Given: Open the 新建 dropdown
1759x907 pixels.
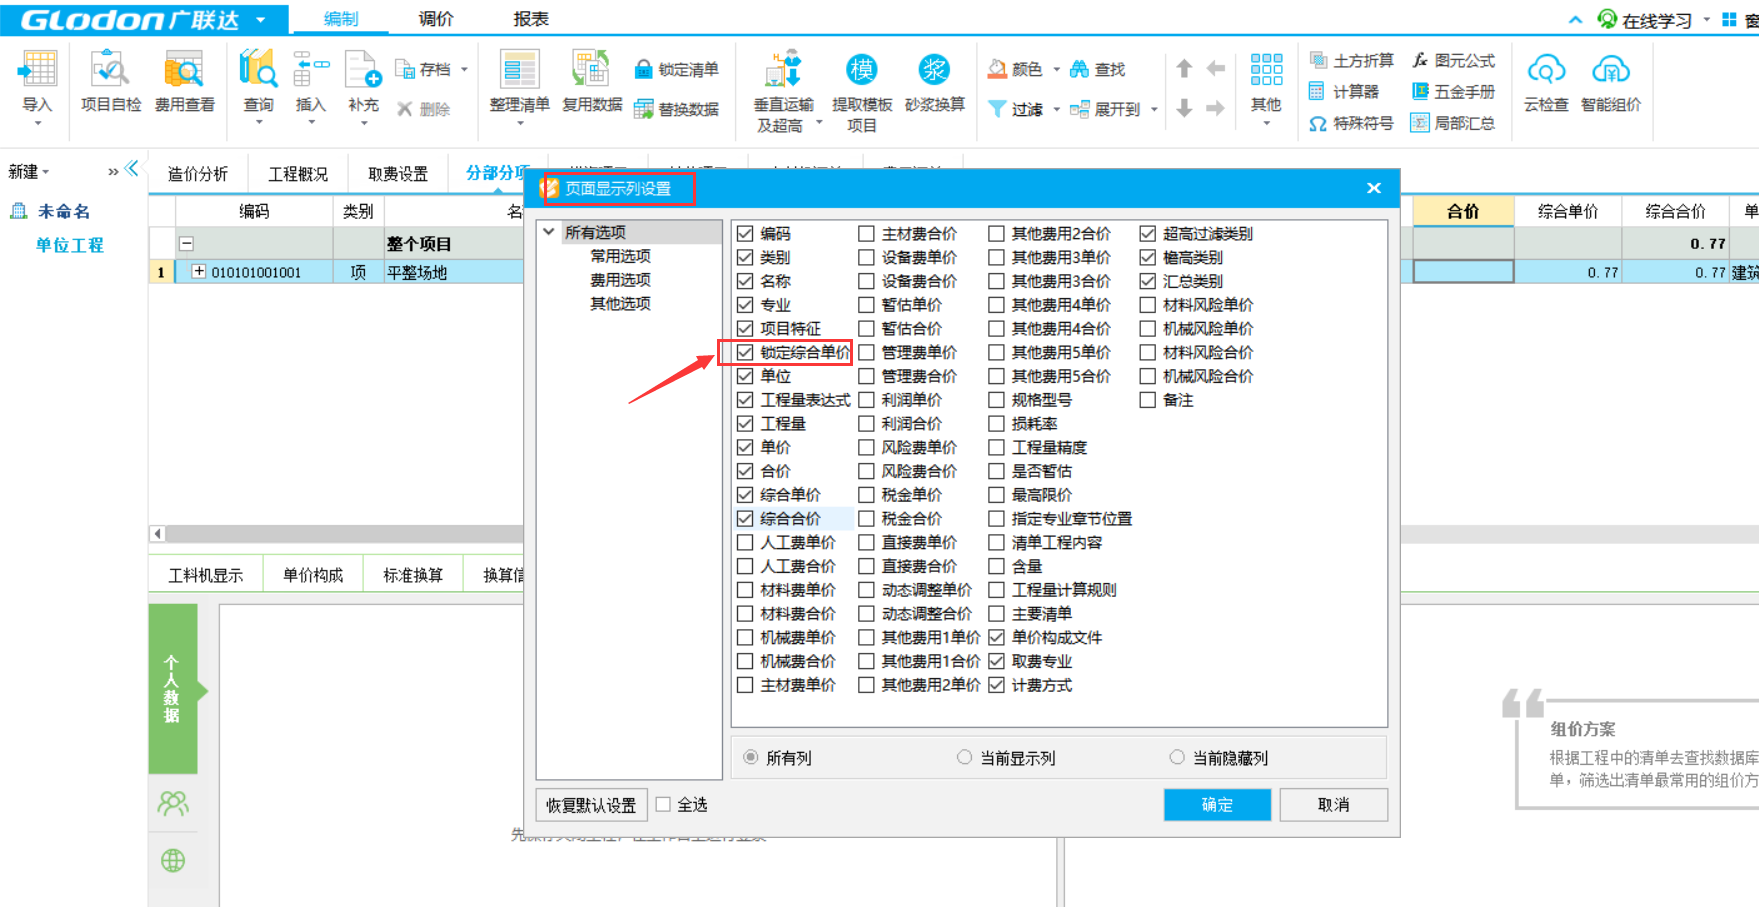Looking at the screenshot, I should point(28,172).
